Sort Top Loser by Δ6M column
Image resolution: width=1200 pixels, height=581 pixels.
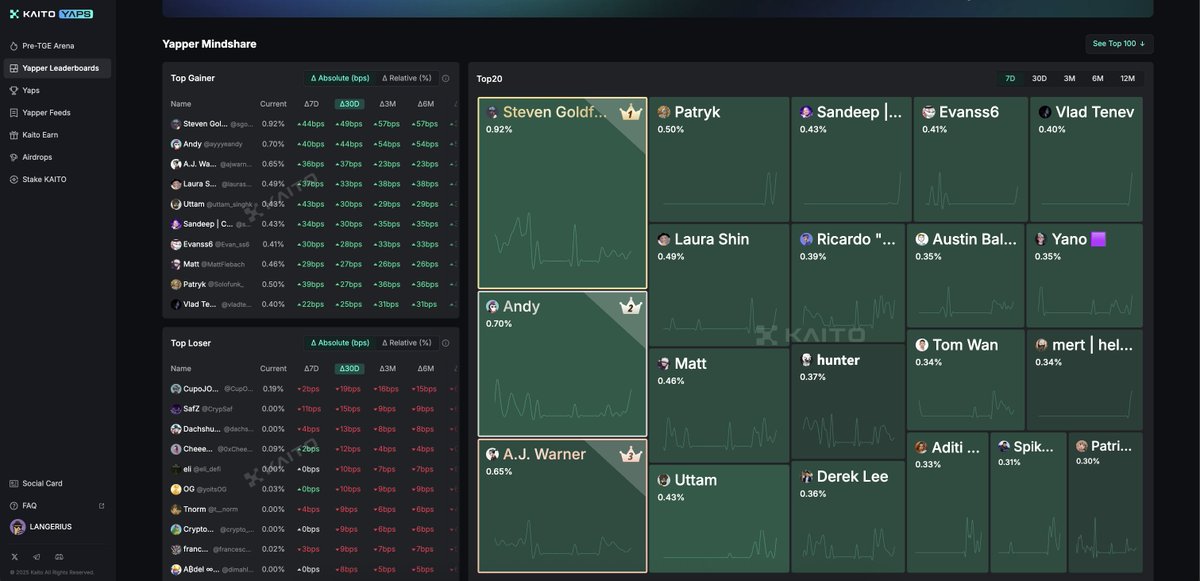(x=425, y=369)
